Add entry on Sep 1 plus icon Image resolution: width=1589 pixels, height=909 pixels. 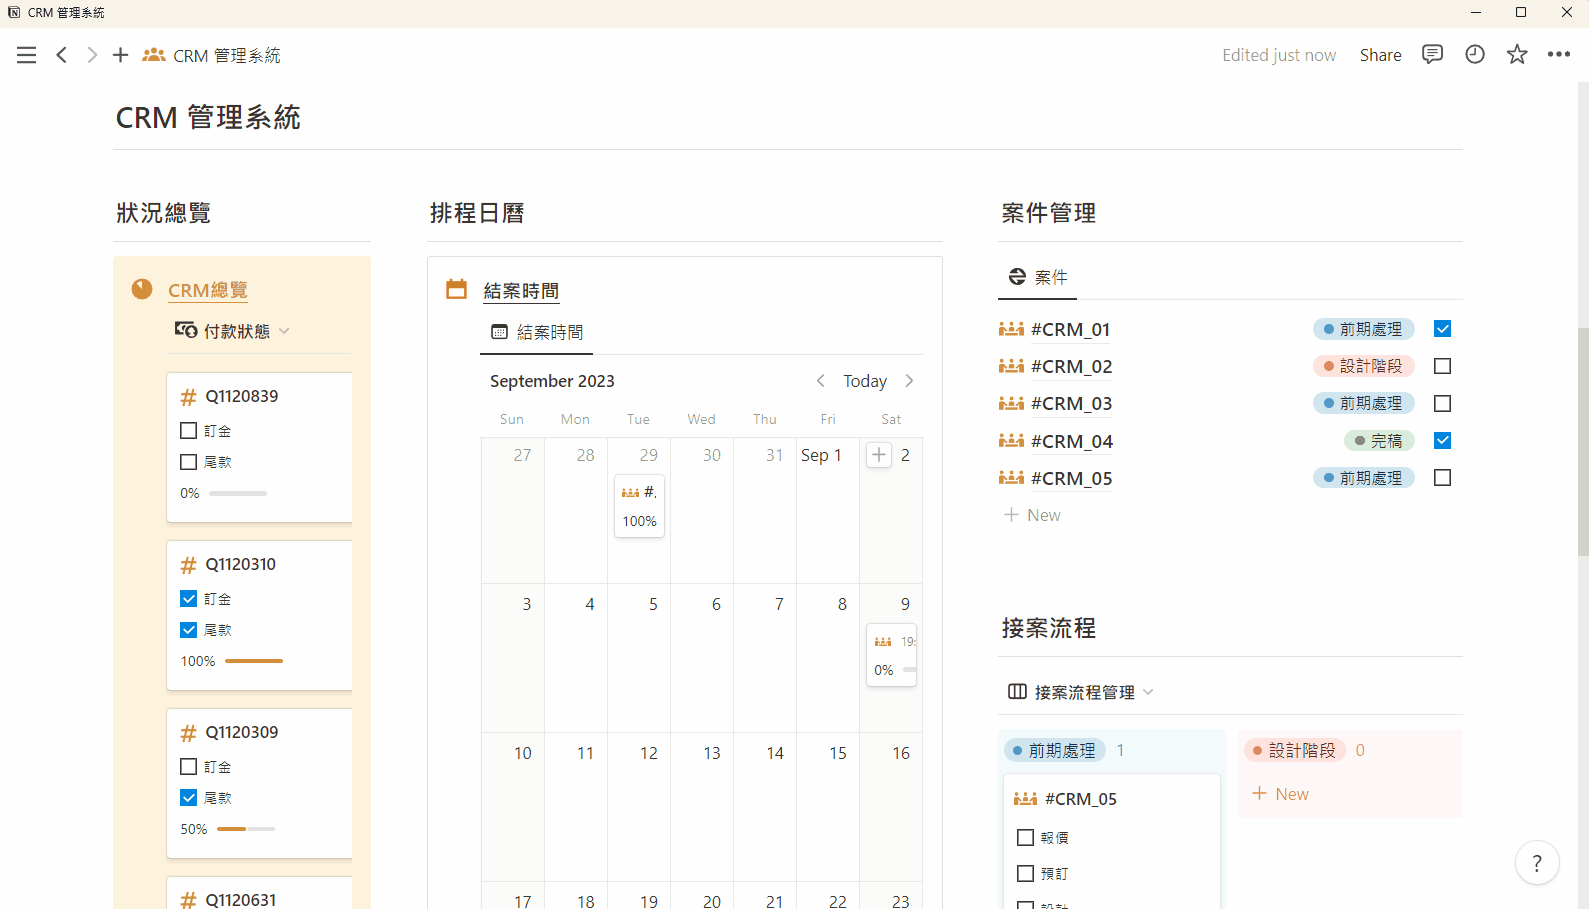(879, 455)
